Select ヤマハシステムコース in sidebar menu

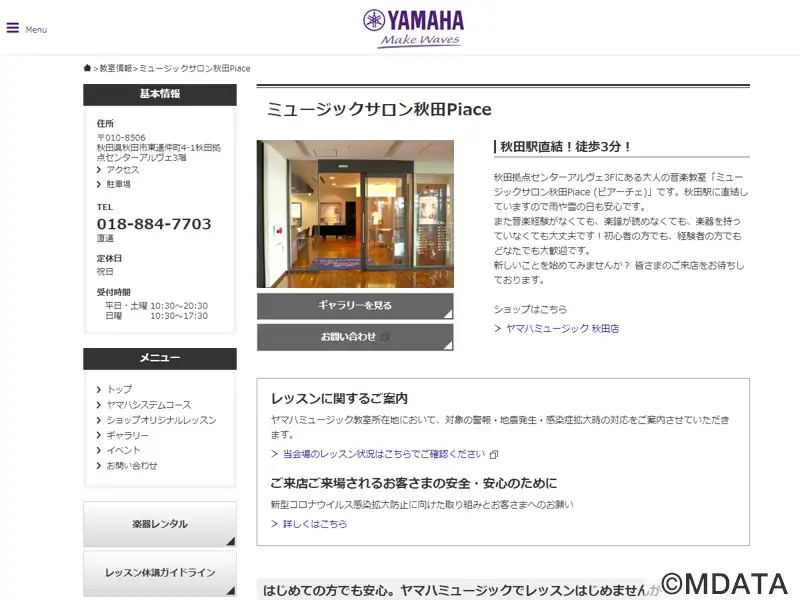(149, 405)
